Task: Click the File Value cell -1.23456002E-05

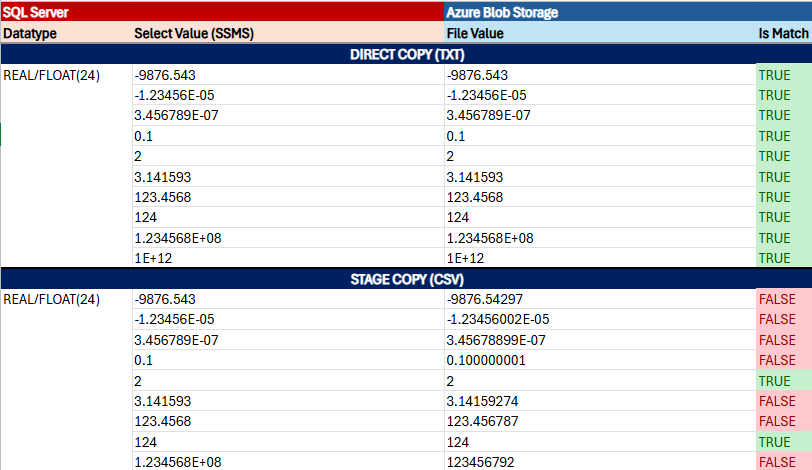Action: coord(600,319)
